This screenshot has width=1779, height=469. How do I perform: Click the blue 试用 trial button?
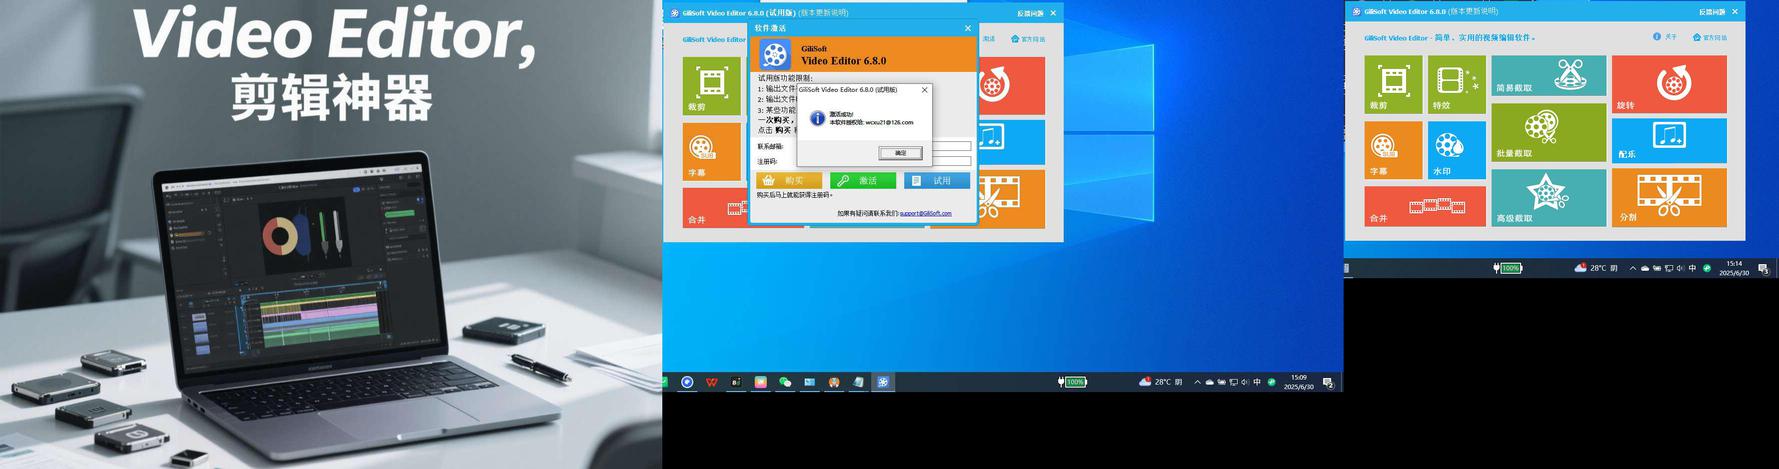click(937, 181)
